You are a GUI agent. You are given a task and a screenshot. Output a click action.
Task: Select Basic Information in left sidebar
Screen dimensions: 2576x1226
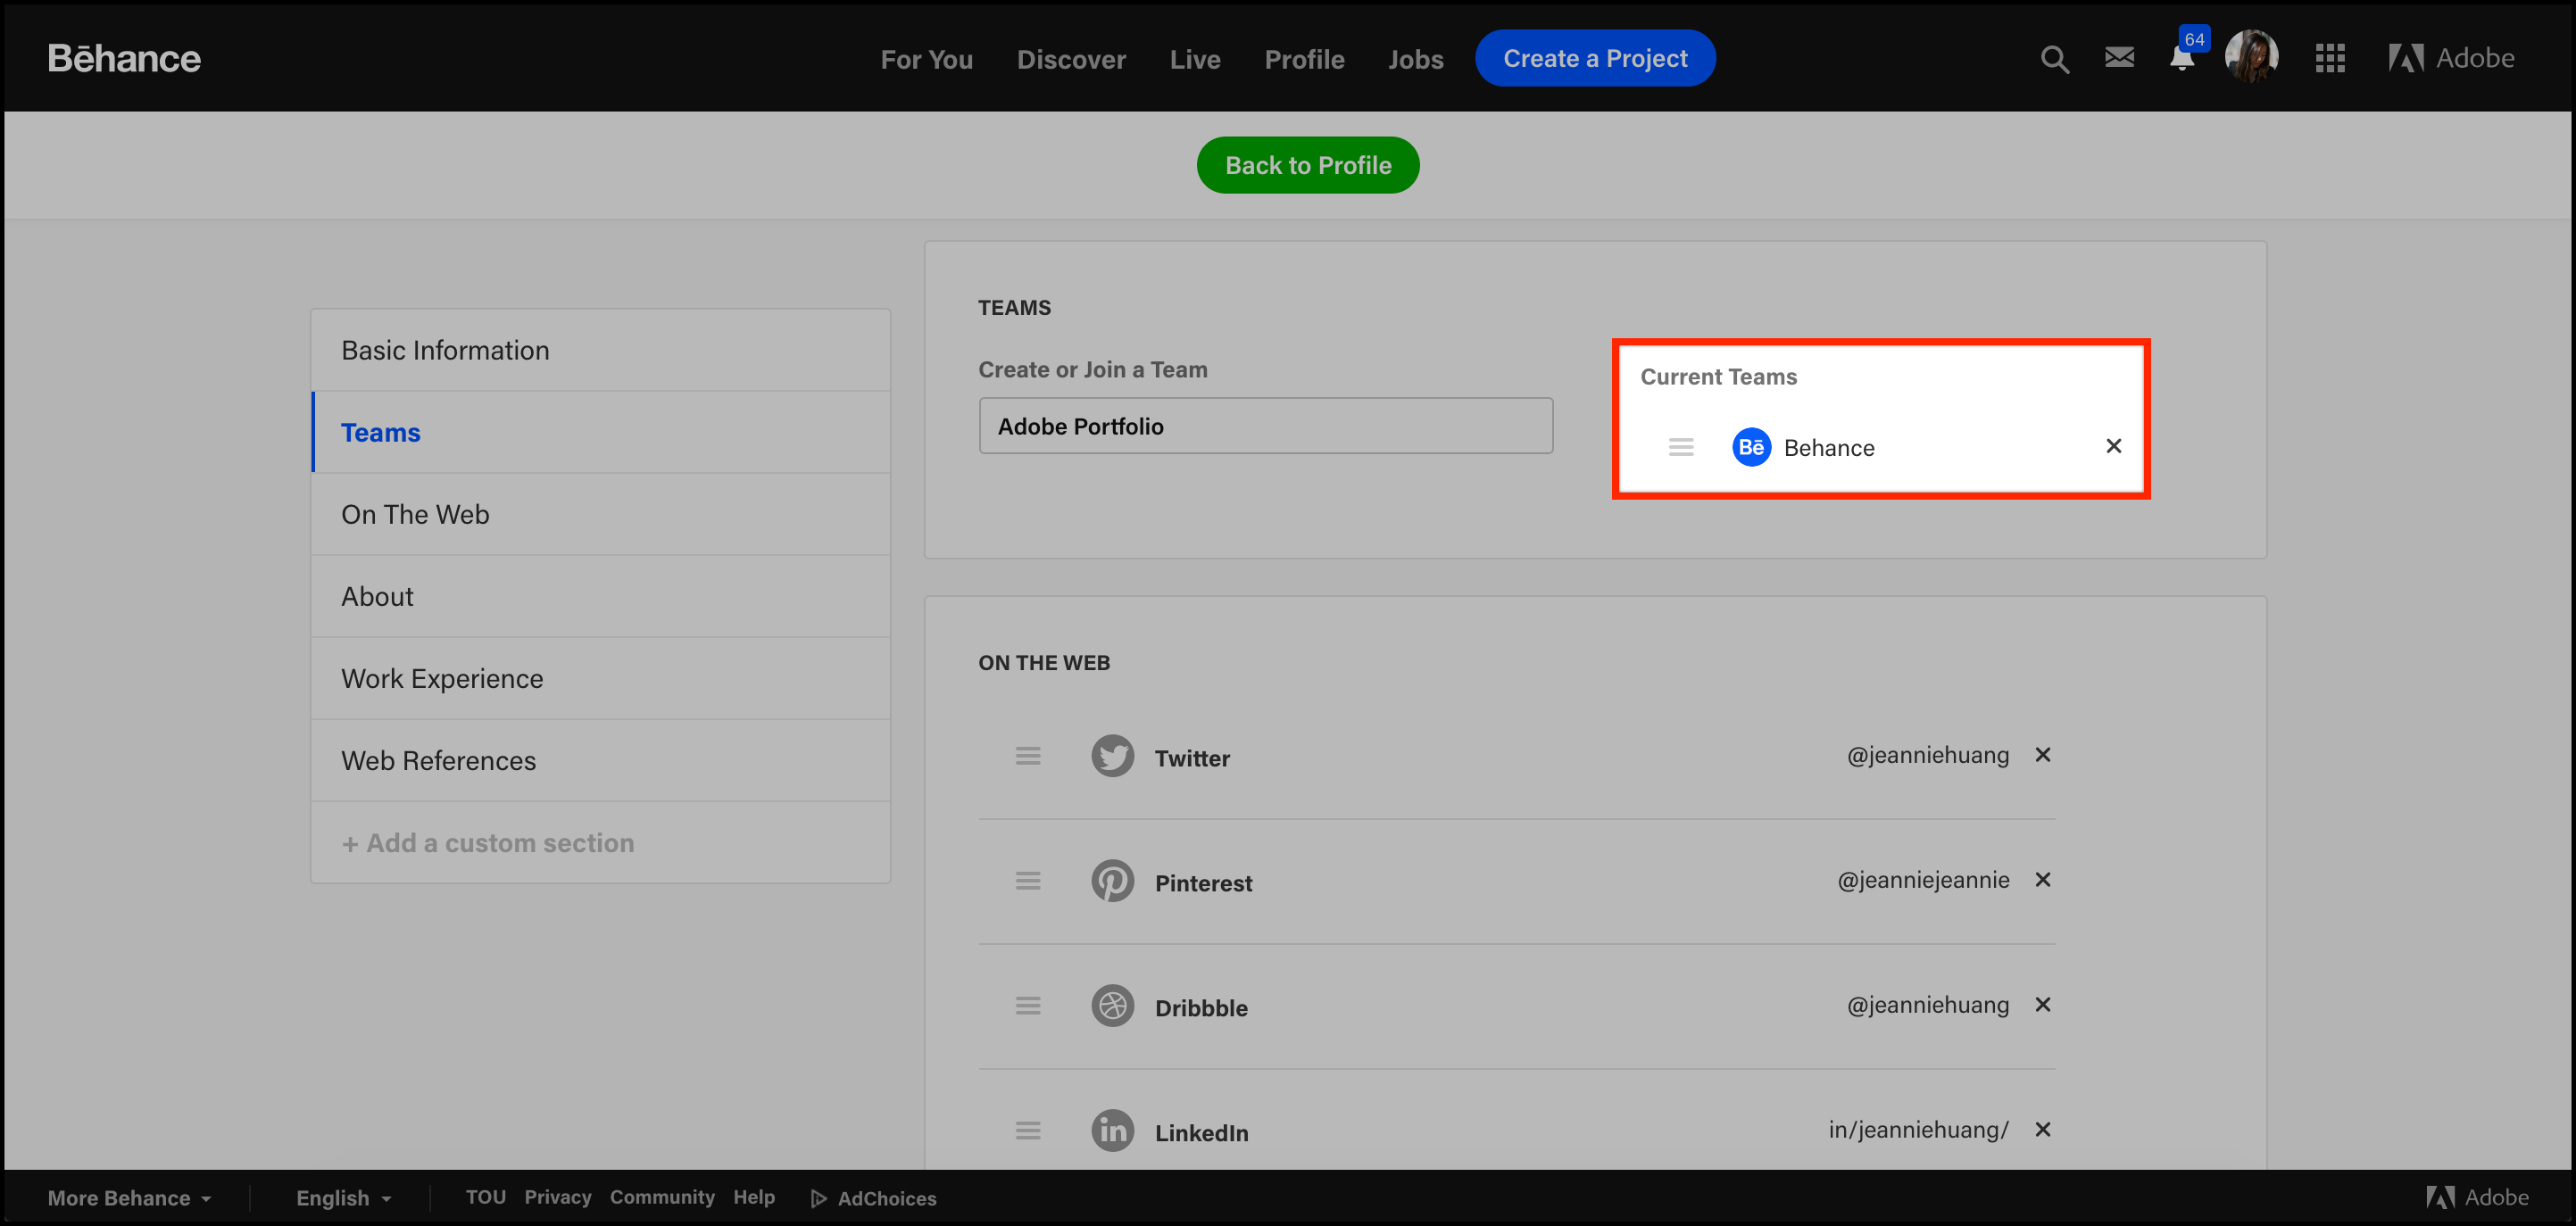click(444, 350)
